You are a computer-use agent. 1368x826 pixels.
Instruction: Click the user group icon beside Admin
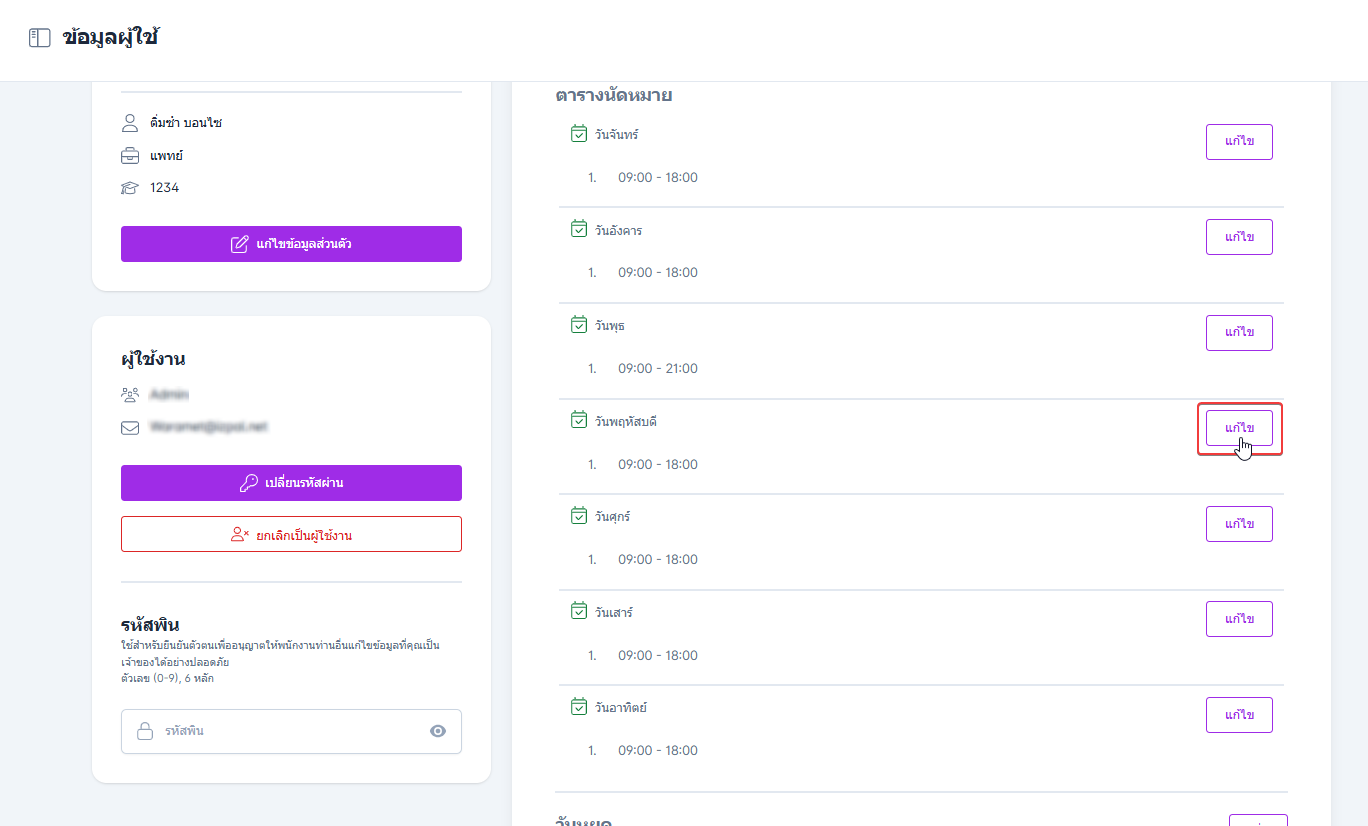click(130, 395)
